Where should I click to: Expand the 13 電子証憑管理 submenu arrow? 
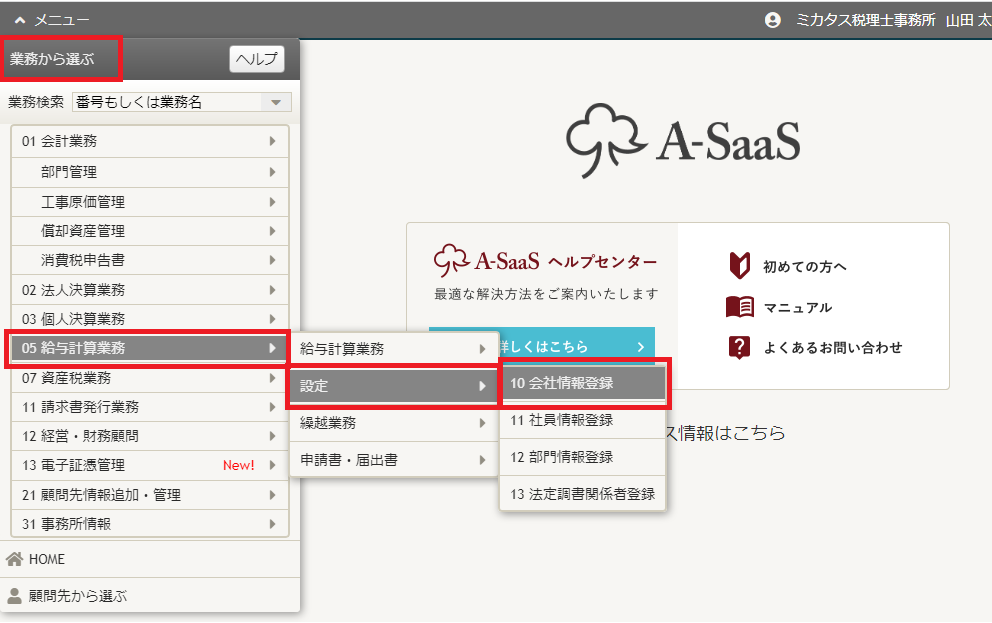(272, 465)
